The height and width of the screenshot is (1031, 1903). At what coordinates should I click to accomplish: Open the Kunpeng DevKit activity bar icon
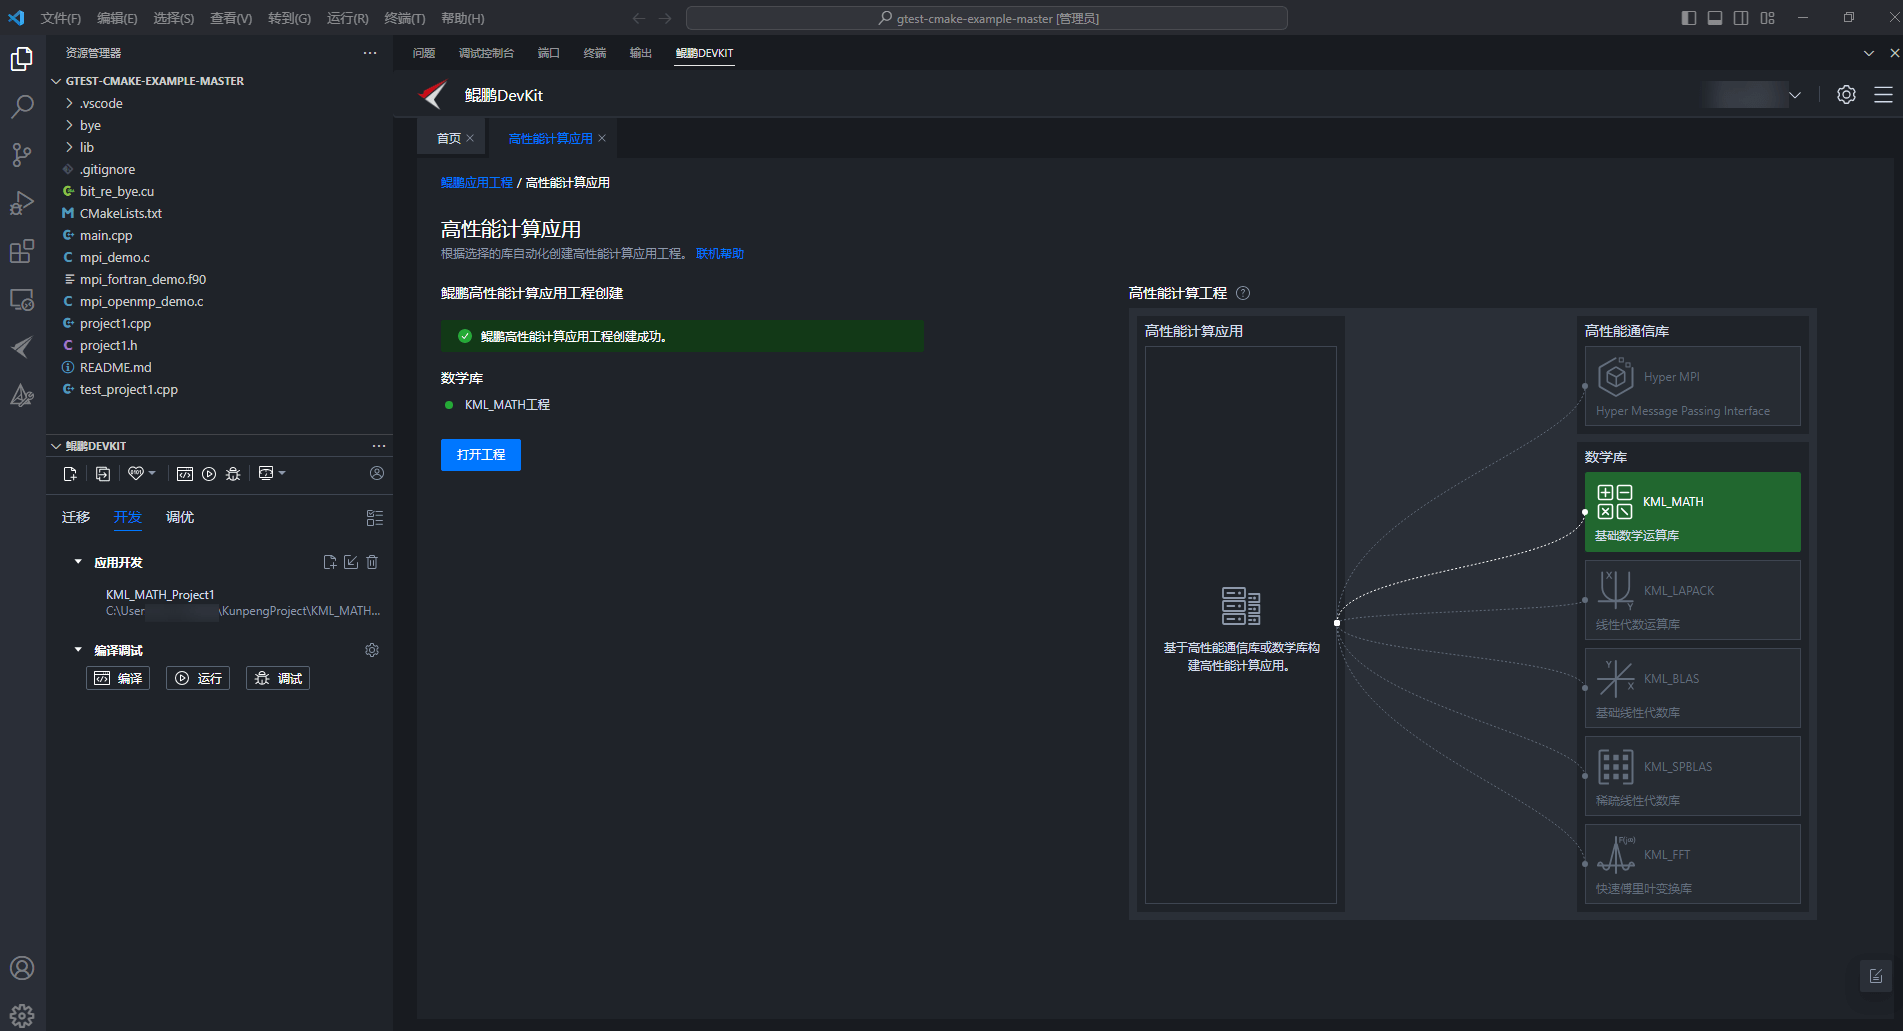pyautogui.click(x=22, y=347)
